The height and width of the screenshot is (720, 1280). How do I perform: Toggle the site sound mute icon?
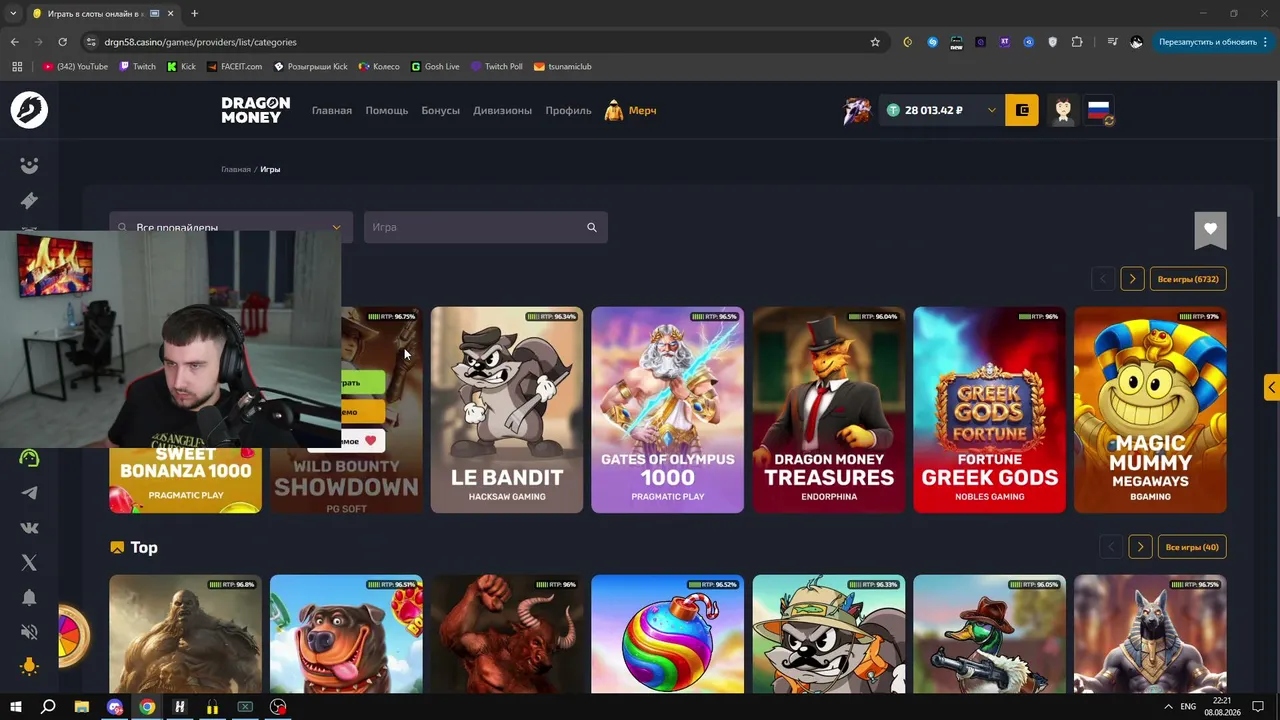pos(29,632)
